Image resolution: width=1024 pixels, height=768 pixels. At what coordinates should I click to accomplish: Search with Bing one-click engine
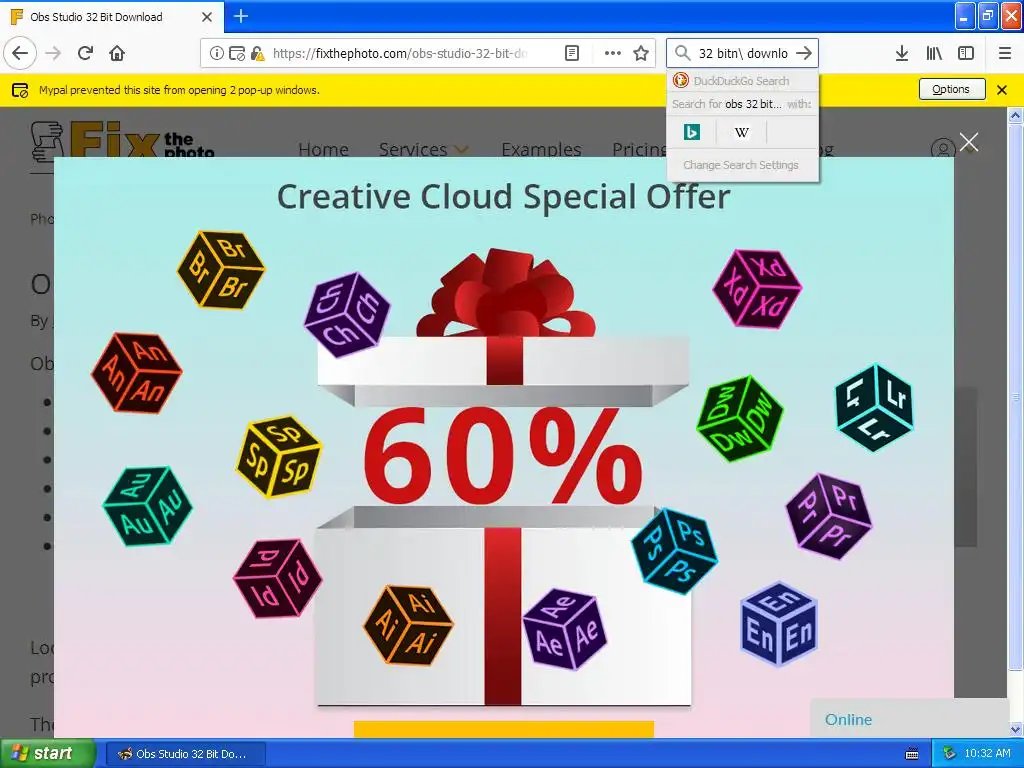(x=692, y=133)
